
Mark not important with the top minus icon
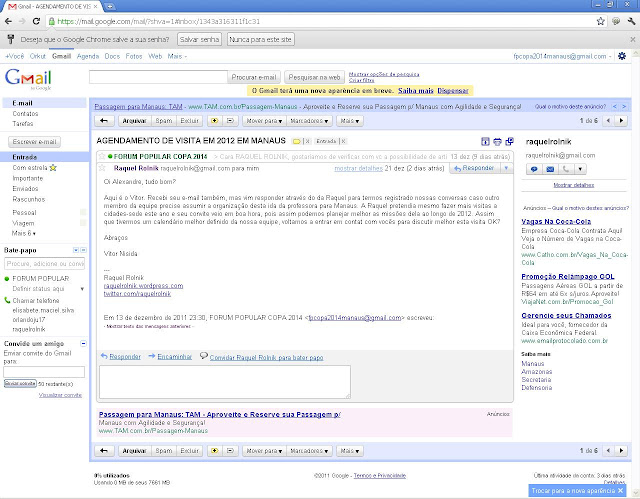230,121
